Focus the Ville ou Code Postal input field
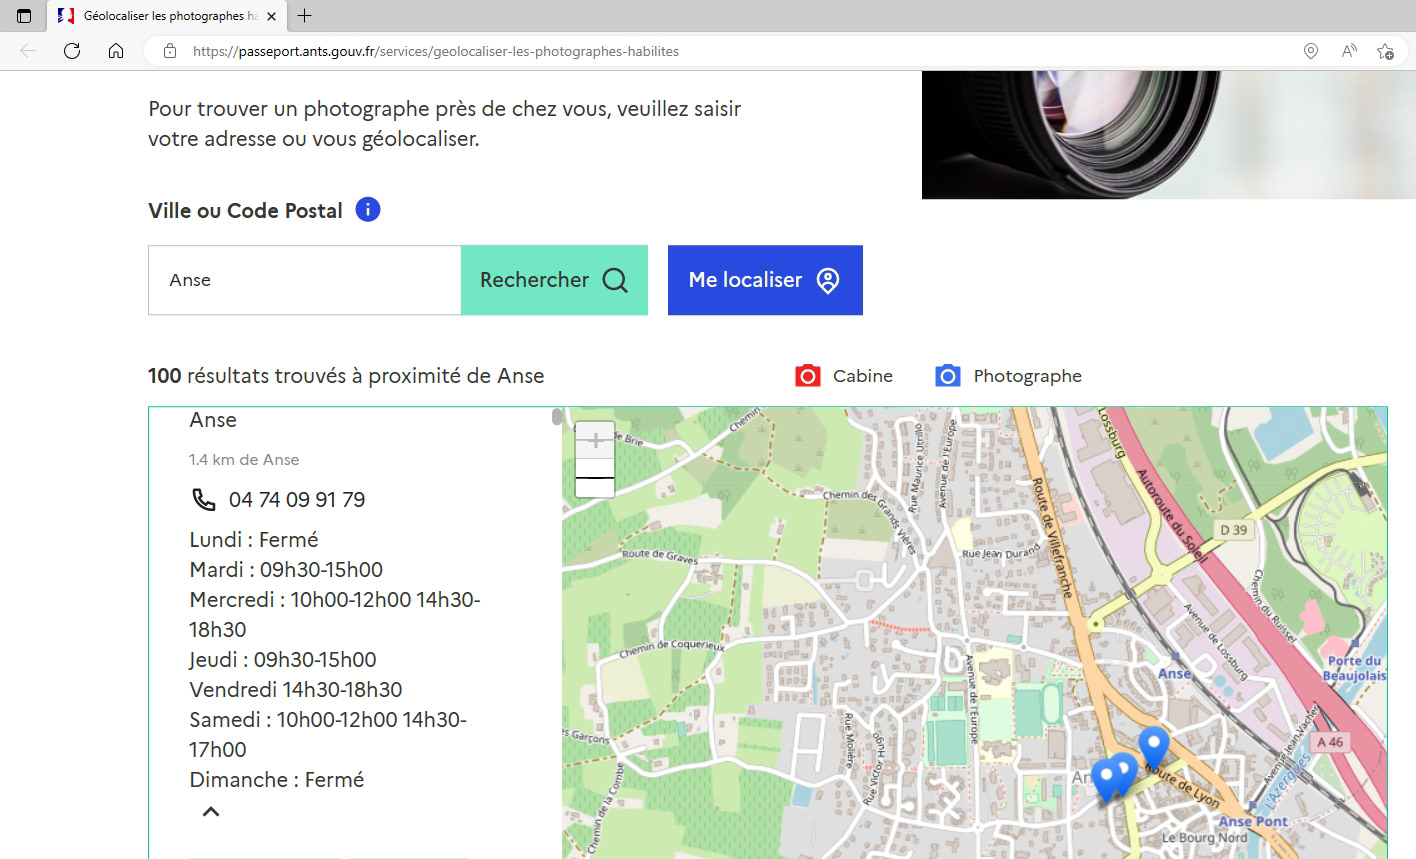Screen dimensions: 1416x859 pos(305,280)
